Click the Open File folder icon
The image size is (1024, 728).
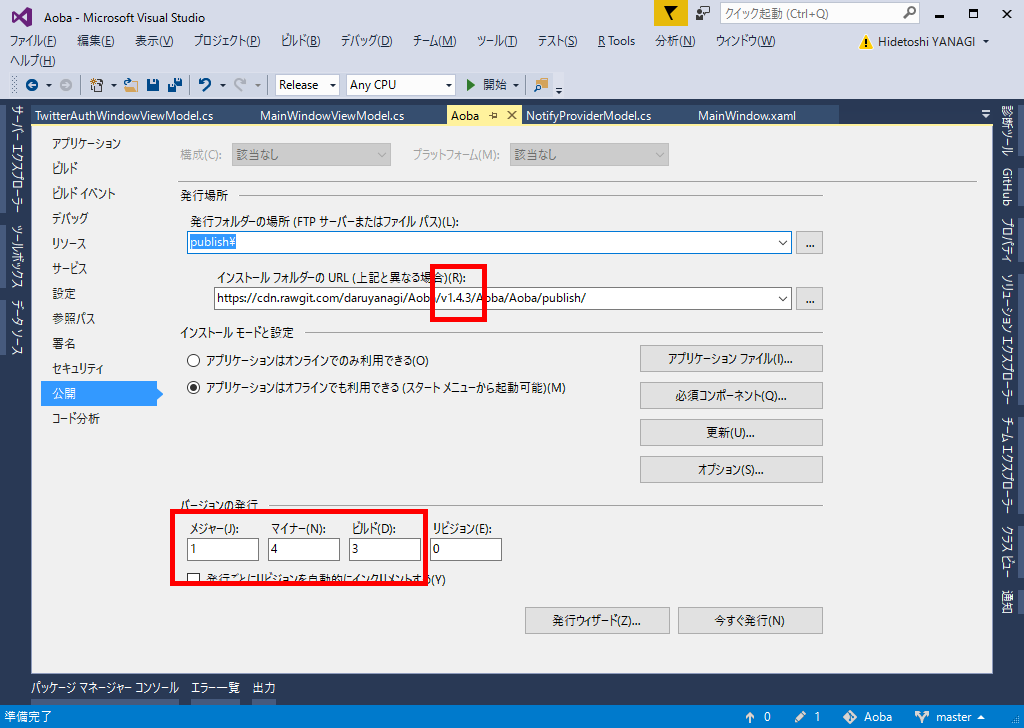click(x=131, y=85)
